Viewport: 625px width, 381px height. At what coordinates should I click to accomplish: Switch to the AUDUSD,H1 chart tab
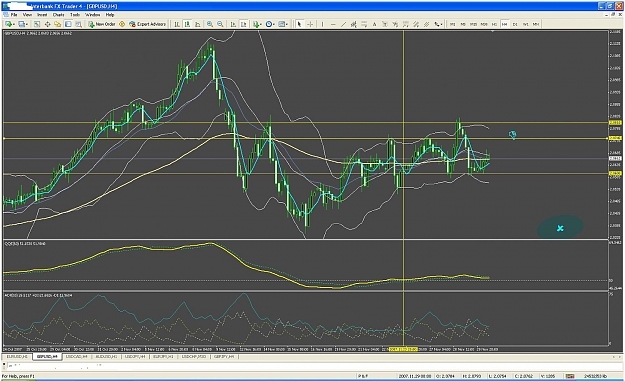106,356
